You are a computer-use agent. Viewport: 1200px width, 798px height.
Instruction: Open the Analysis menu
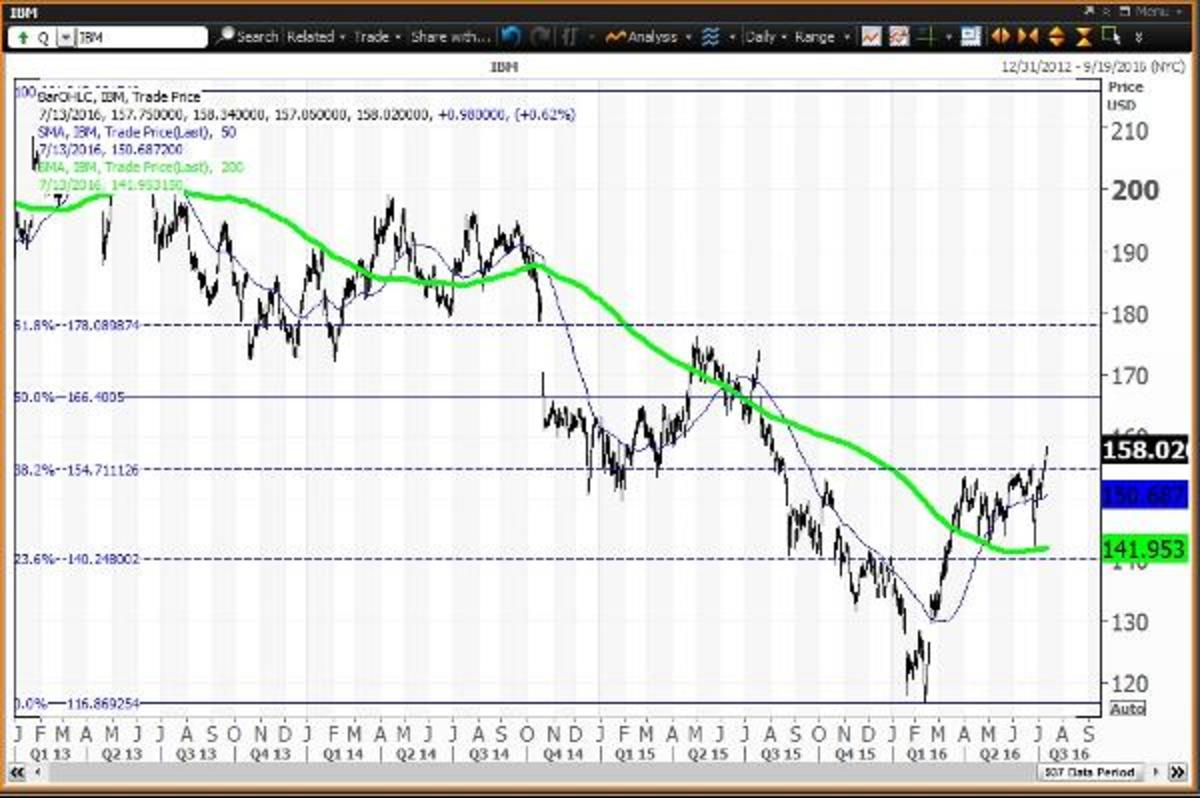coord(647,37)
